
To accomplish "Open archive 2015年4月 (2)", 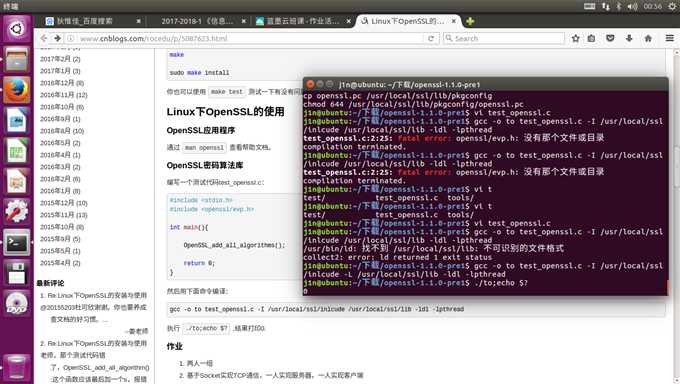I will pyautogui.click(x=60, y=263).
